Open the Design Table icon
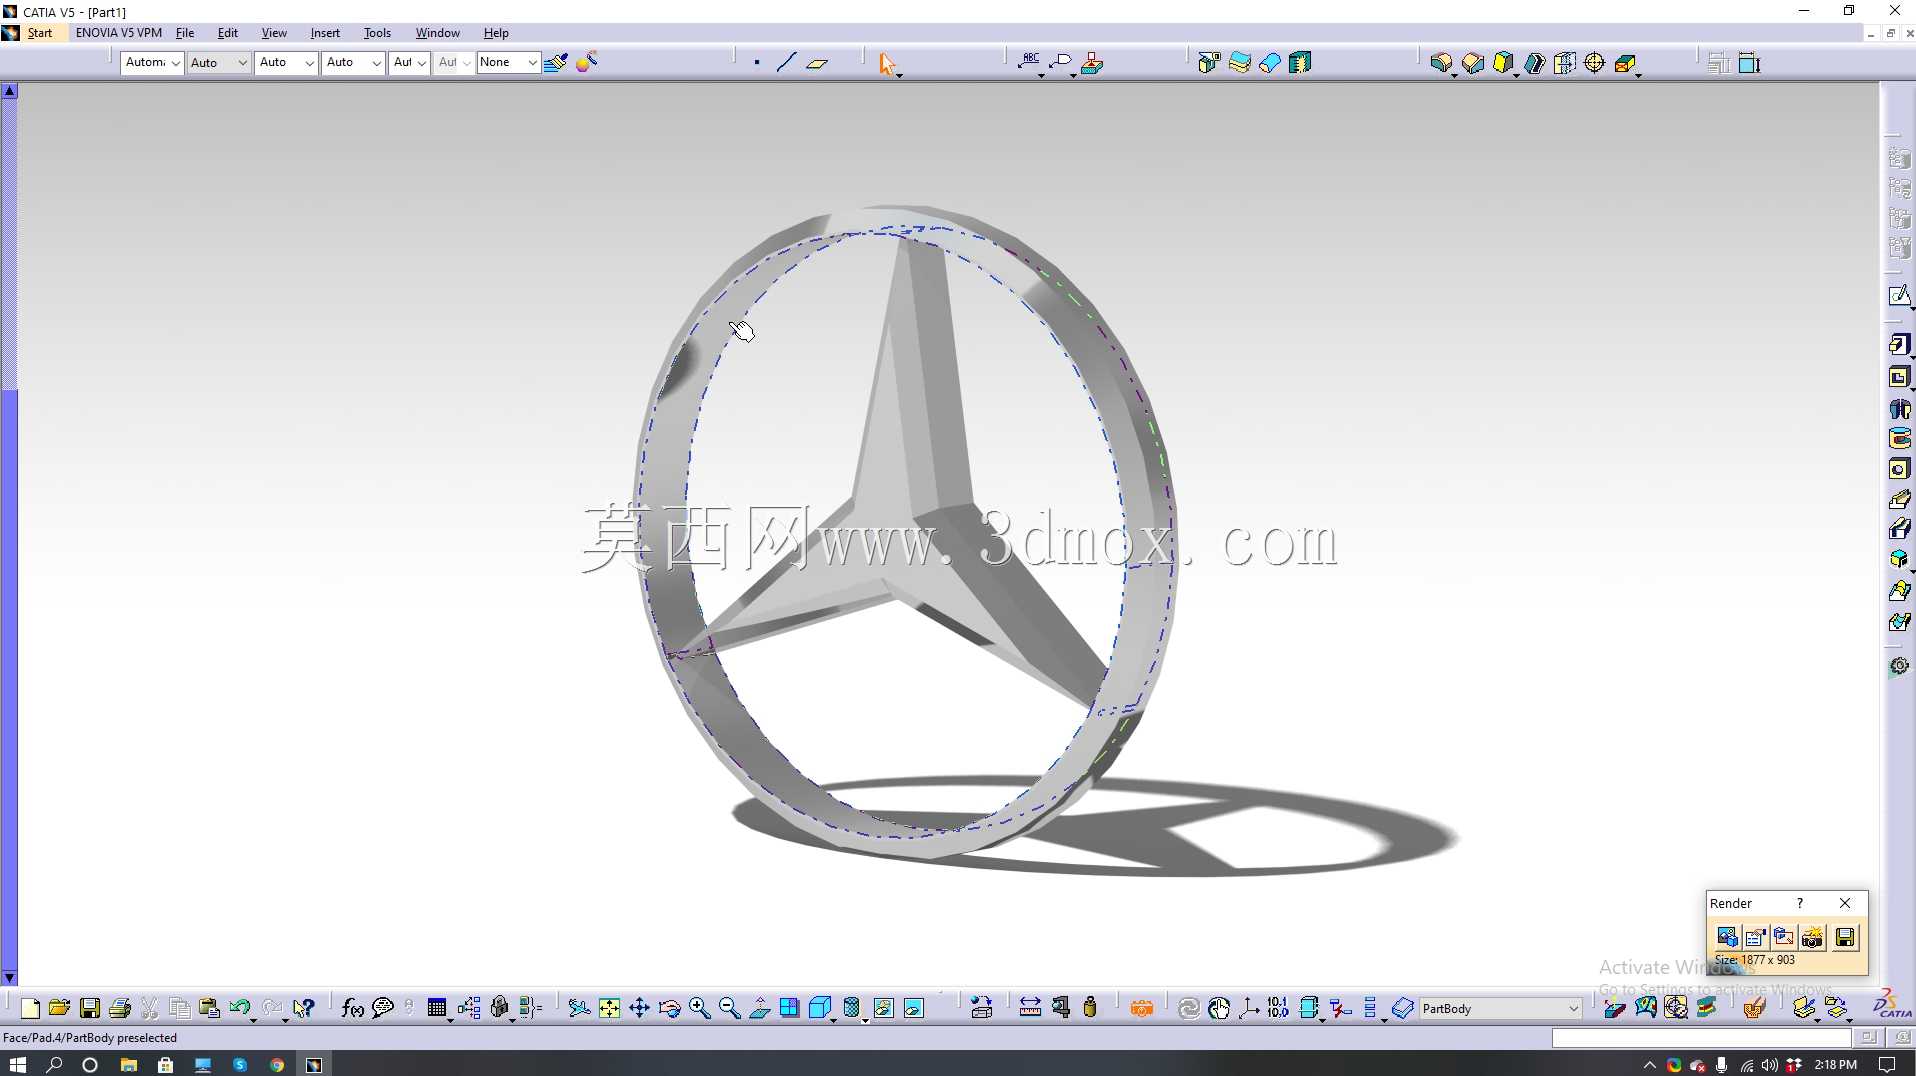 tap(437, 1008)
